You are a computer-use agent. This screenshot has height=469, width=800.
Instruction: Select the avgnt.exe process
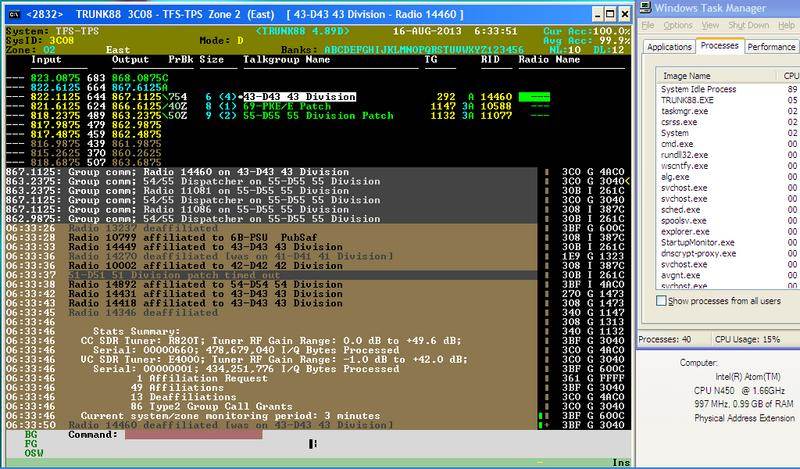pyautogui.click(x=728, y=276)
